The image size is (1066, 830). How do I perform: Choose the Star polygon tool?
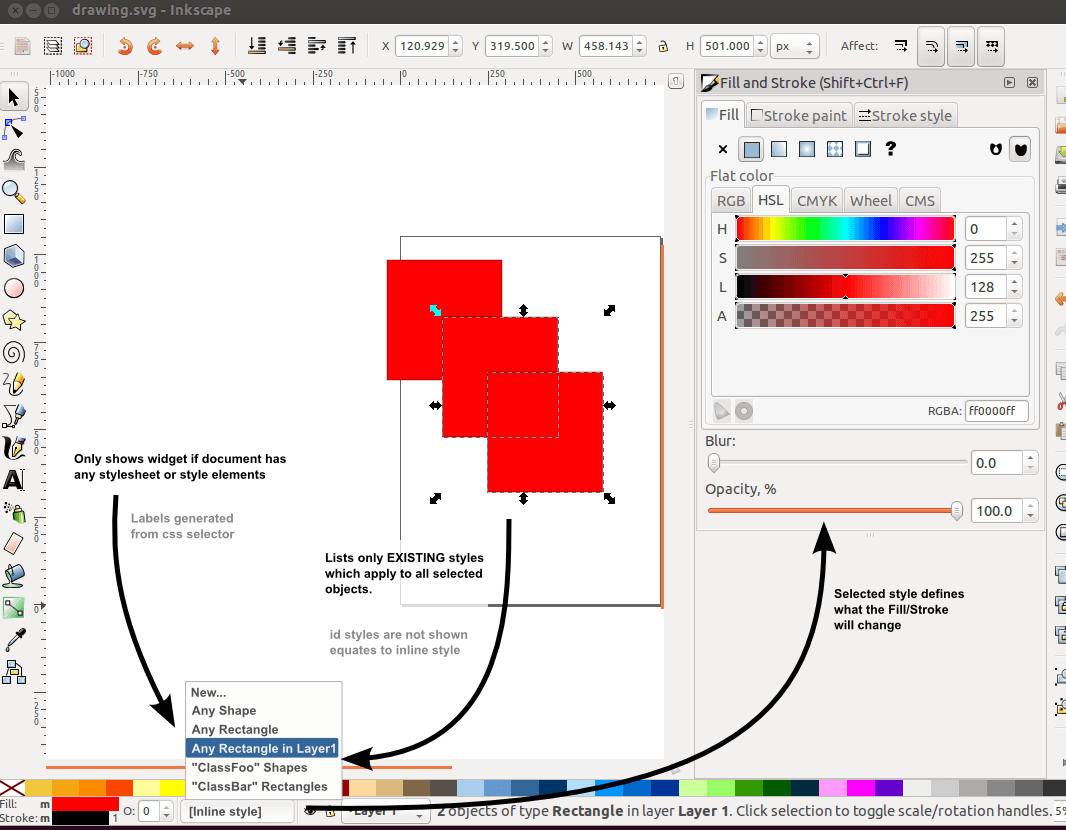(14, 320)
